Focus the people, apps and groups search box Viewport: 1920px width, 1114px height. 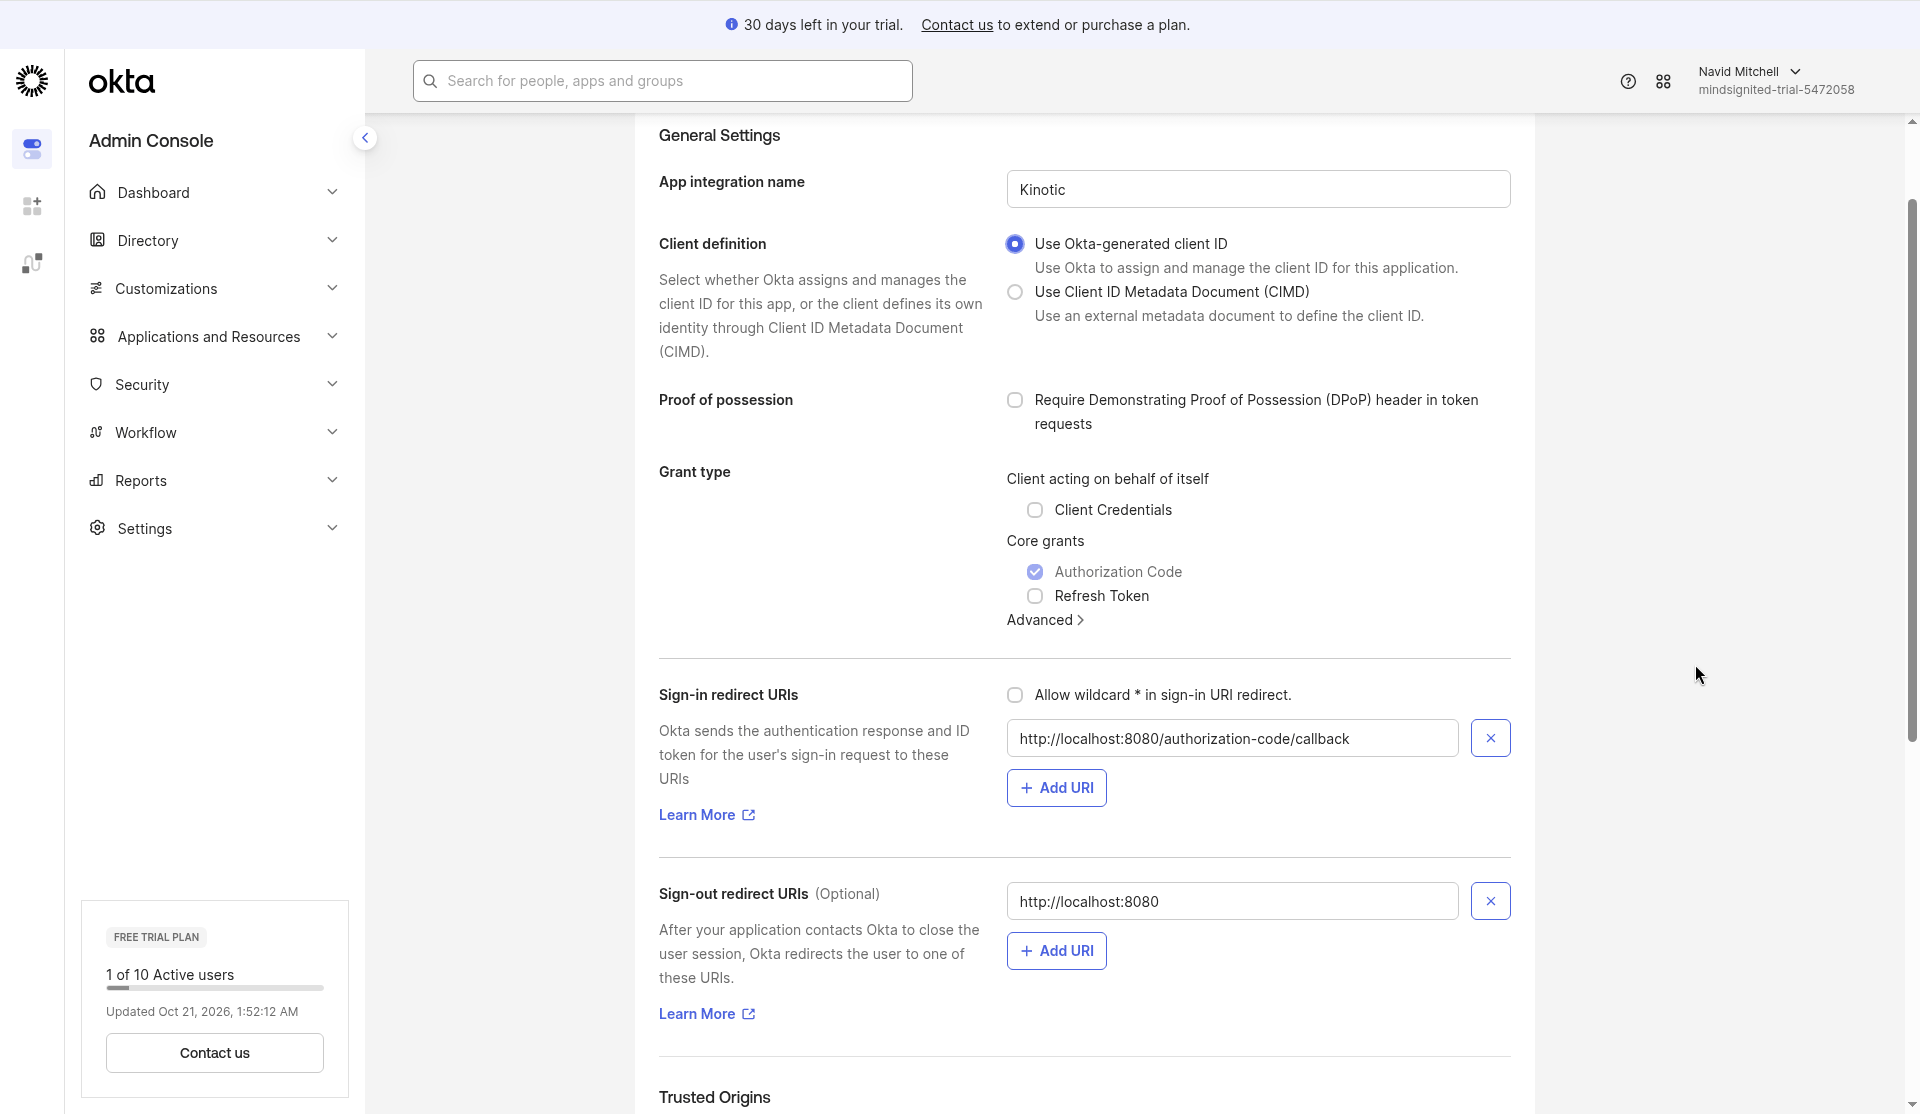pos(662,81)
